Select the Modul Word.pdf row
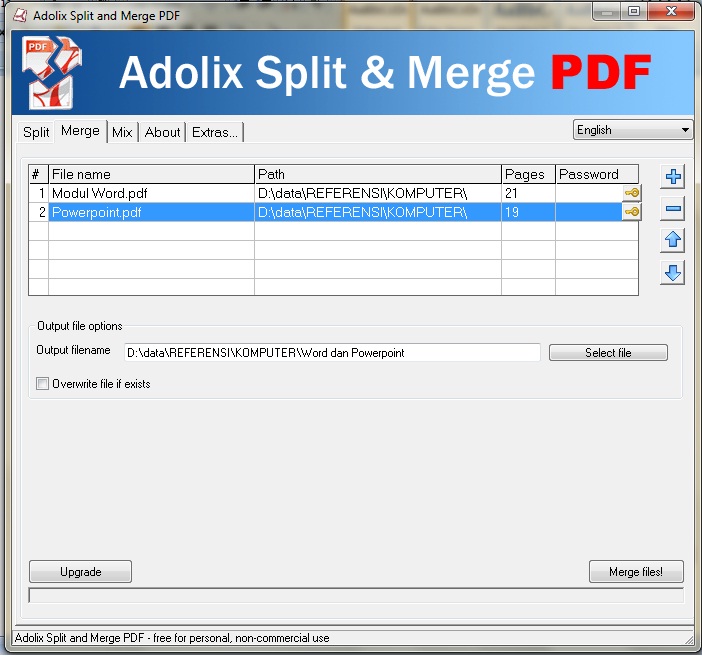 point(150,193)
